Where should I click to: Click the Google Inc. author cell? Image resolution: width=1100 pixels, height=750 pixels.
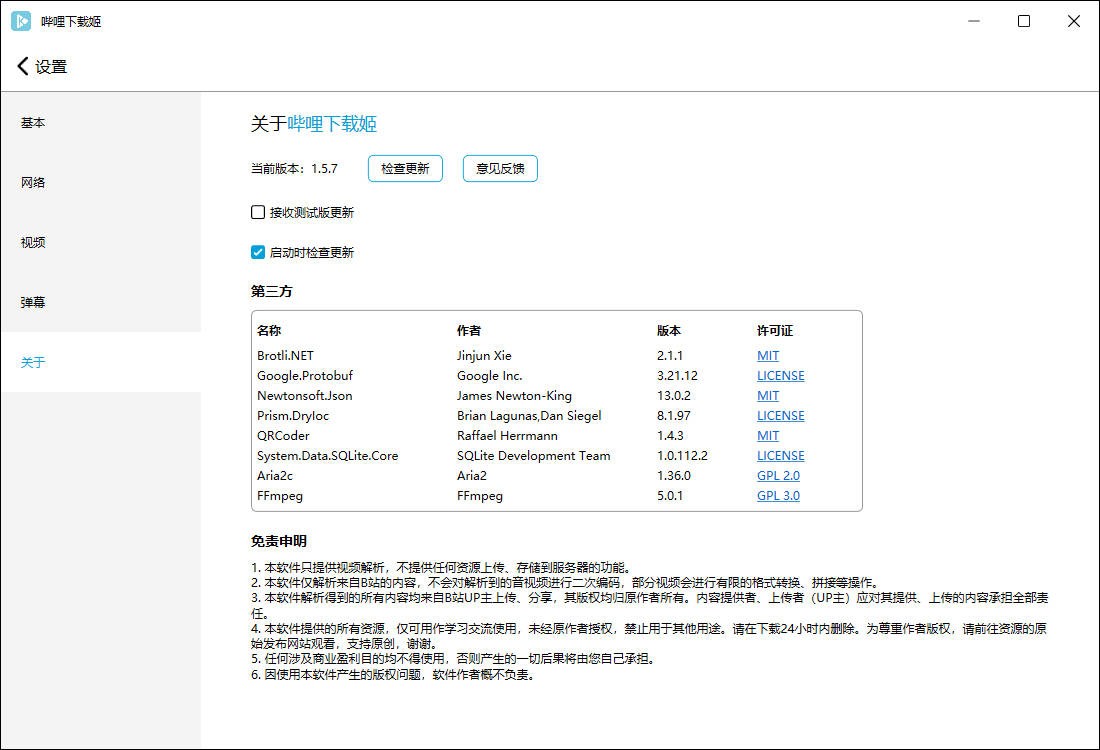coord(490,375)
